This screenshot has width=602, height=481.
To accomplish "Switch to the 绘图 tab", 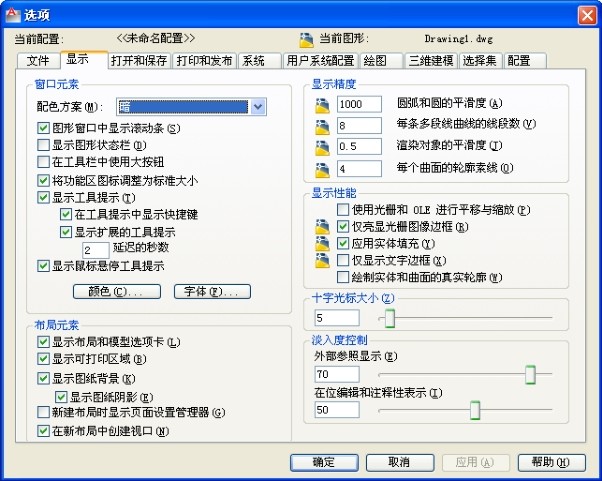I will coord(381,61).
